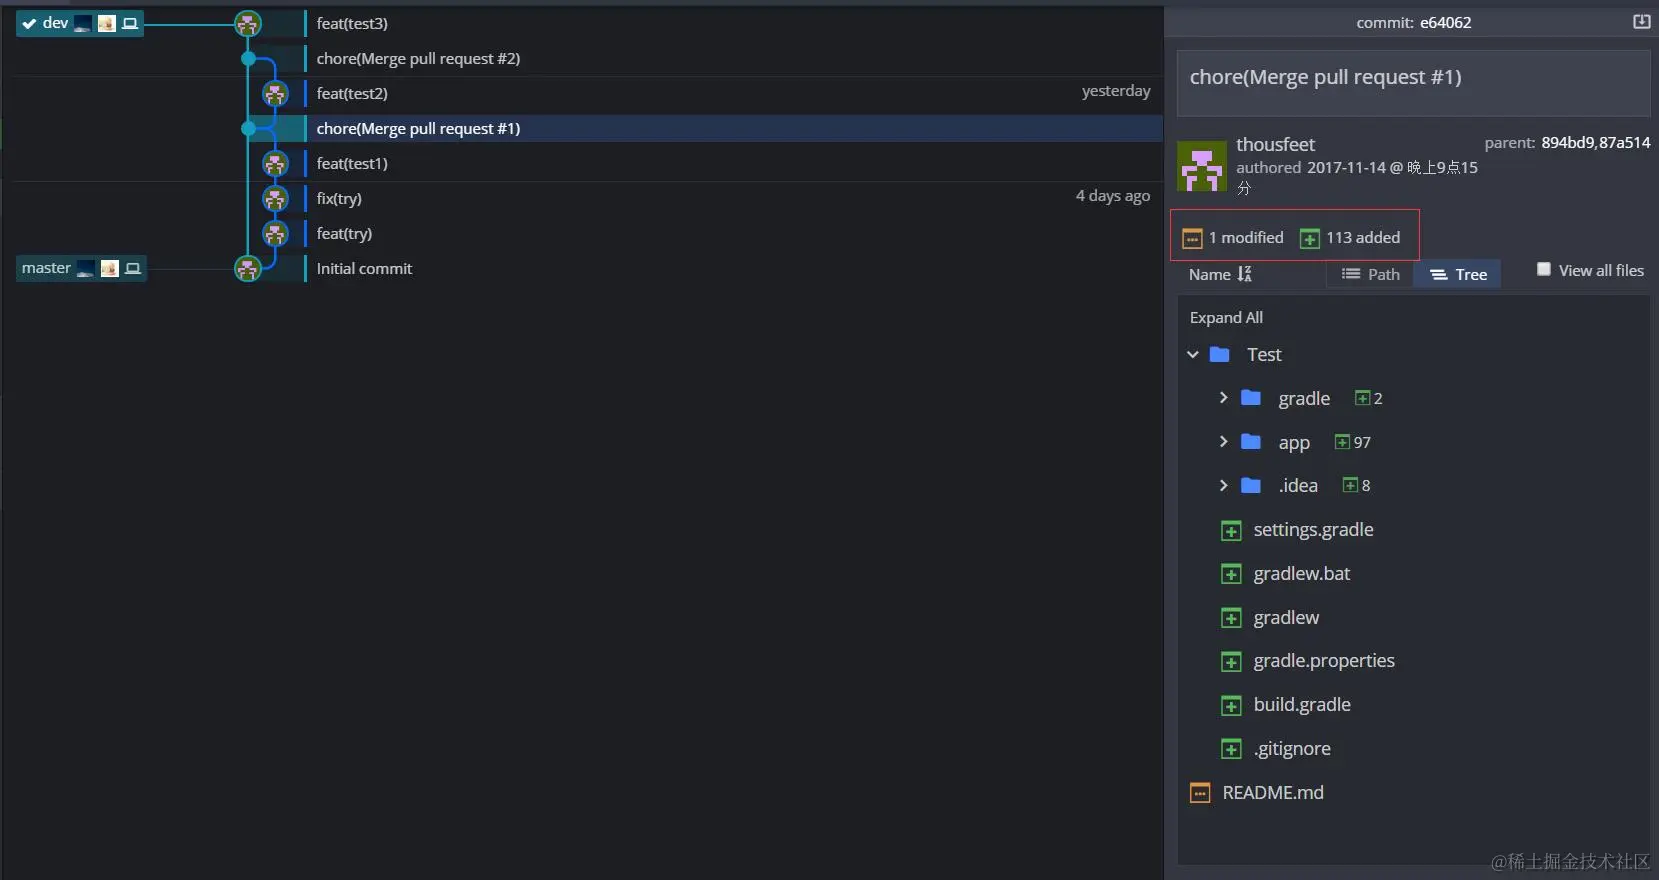Click the local laptop icon on dev branch

[130, 23]
